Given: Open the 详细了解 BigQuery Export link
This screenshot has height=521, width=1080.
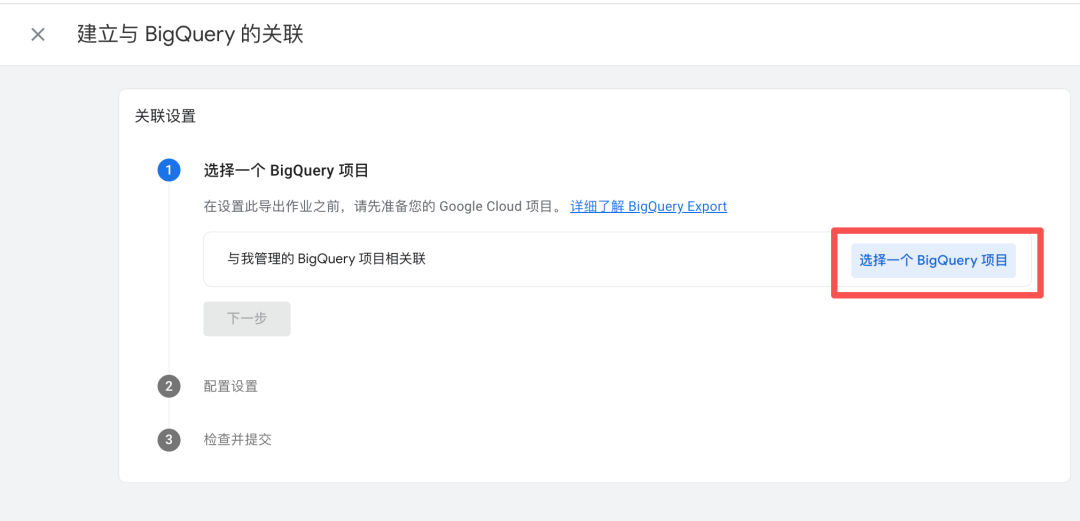Looking at the screenshot, I should 648,206.
